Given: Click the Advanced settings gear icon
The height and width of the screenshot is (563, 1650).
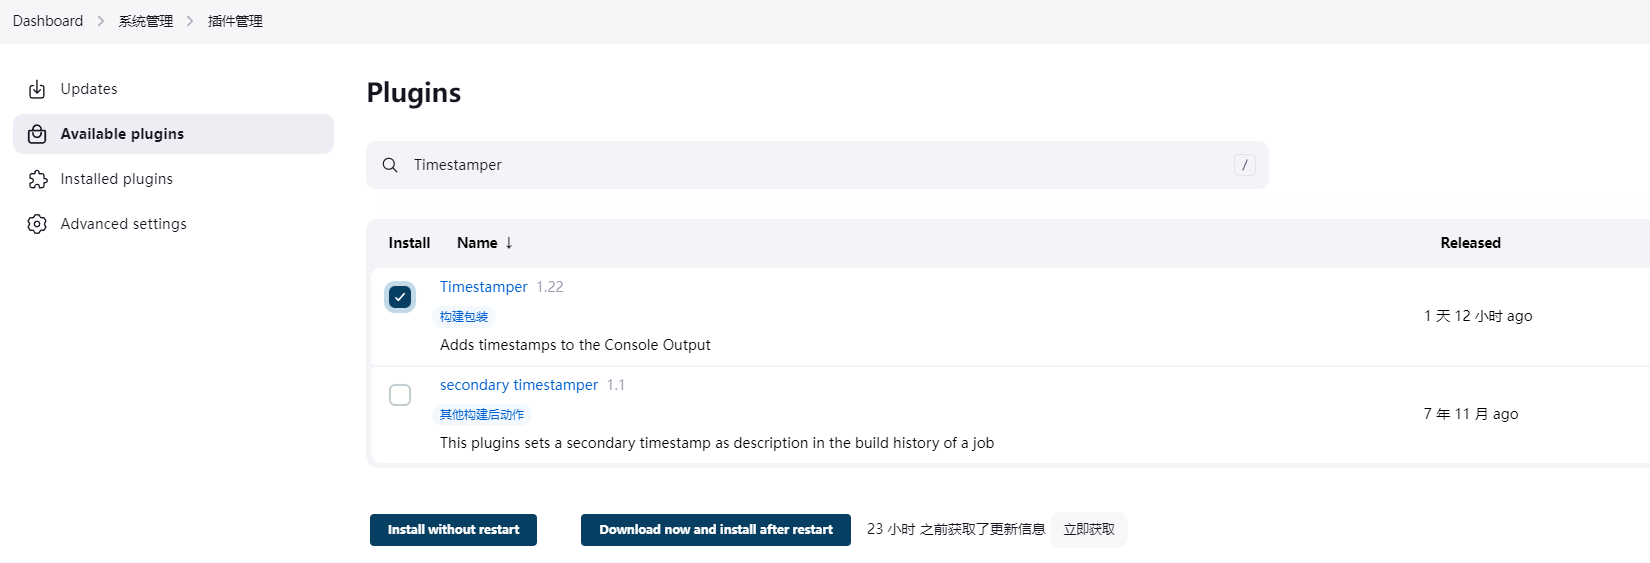Looking at the screenshot, I should coord(37,224).
